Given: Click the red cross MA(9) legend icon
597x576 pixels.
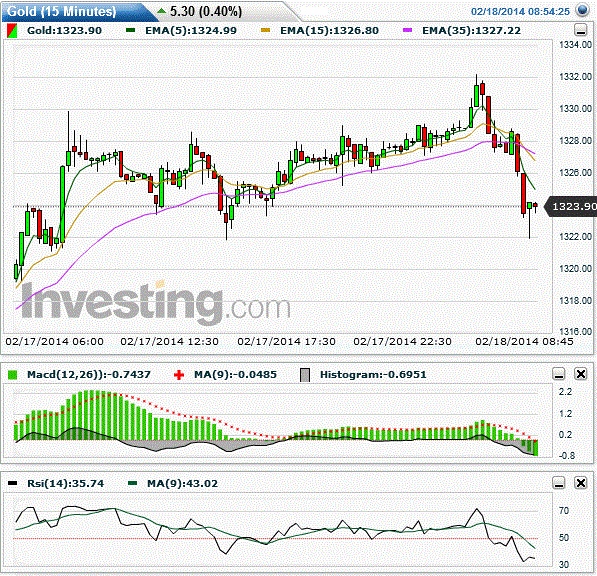Looking at the screenshot, I should (179, 375).
